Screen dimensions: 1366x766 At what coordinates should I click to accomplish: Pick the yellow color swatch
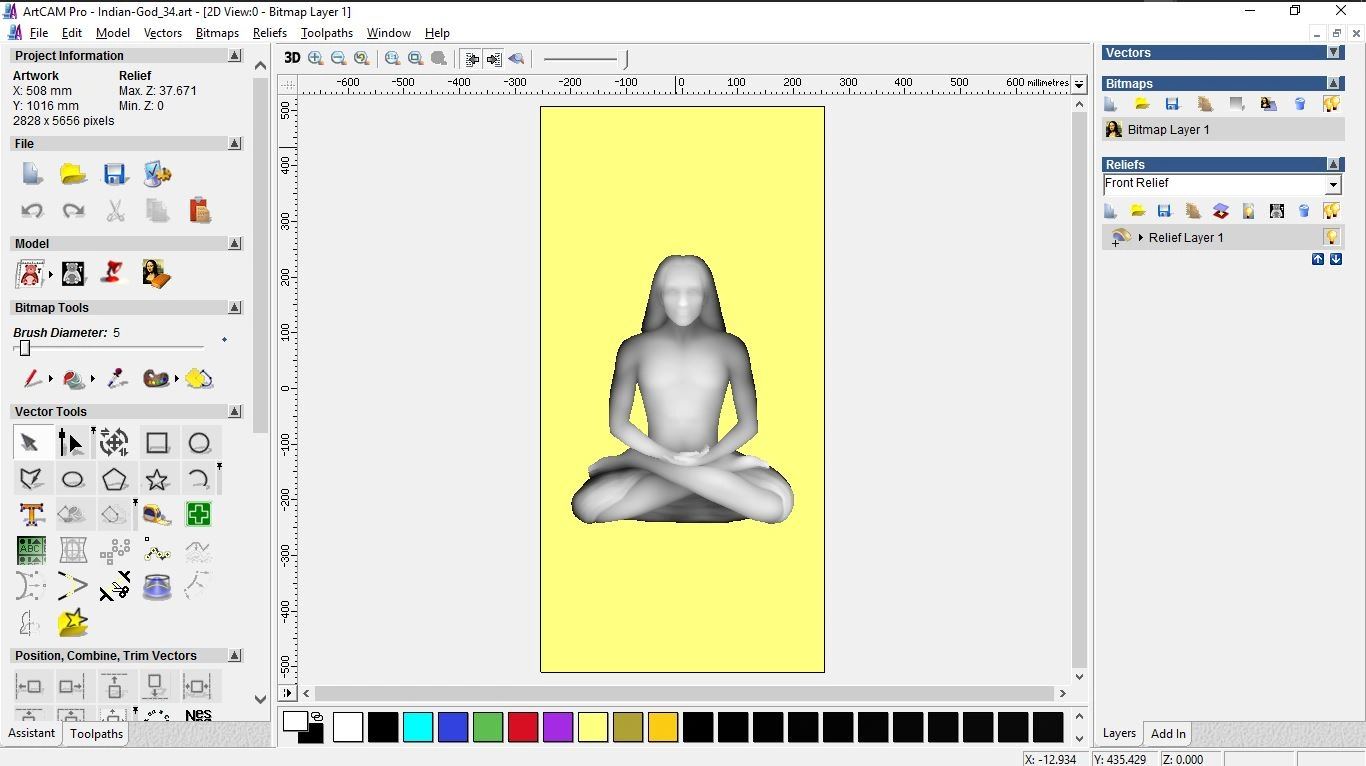pyautogui.click(x=593, y=727)
